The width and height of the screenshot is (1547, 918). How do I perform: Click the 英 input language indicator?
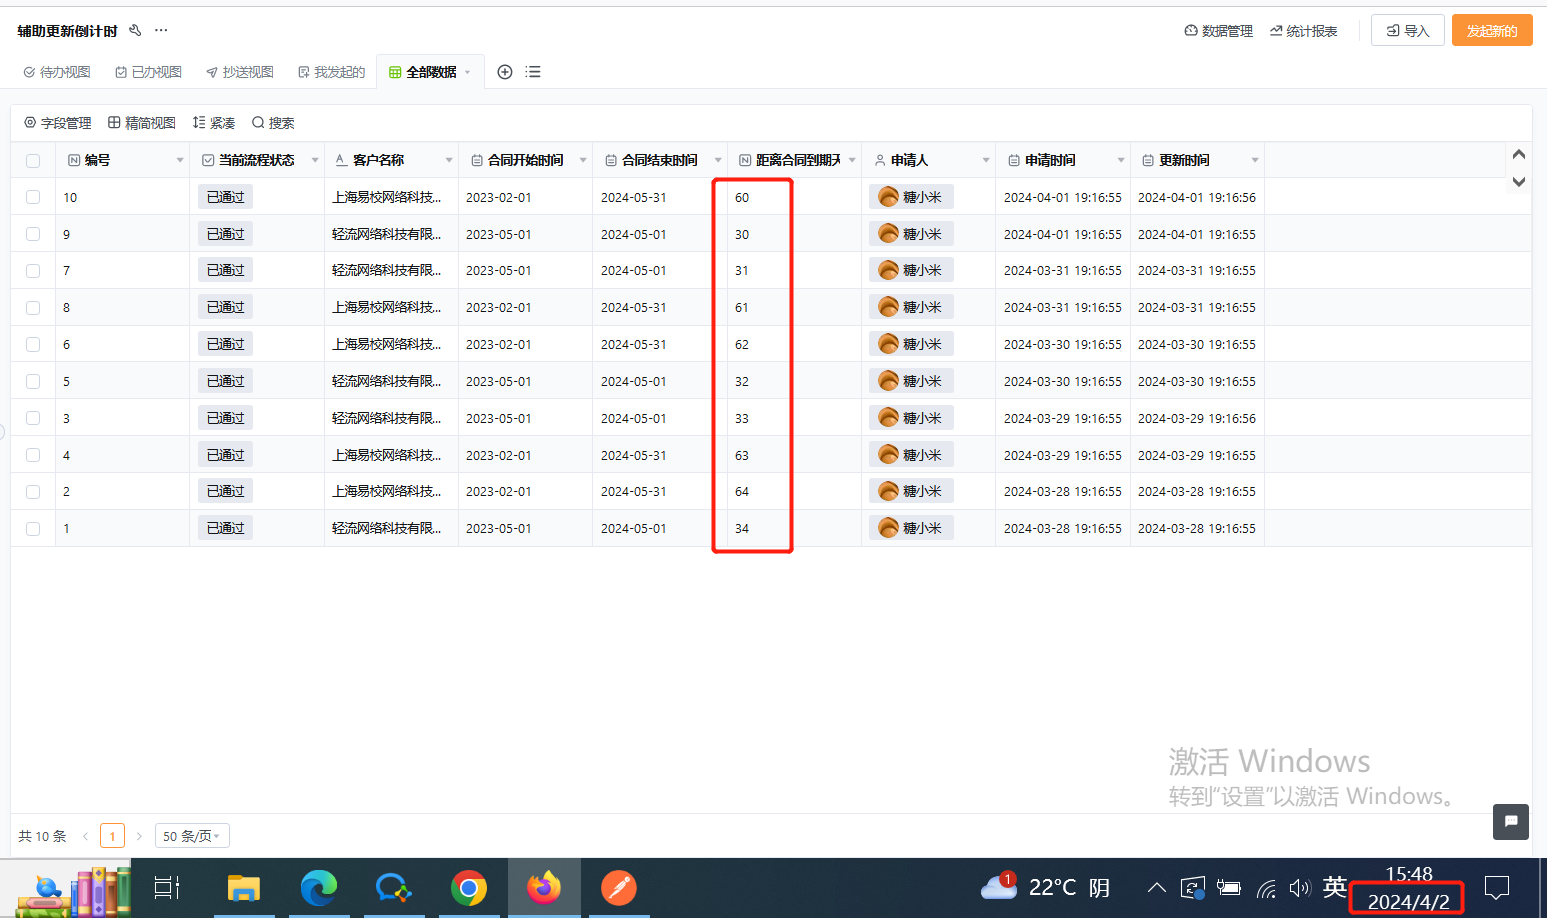coord(1335,887)
